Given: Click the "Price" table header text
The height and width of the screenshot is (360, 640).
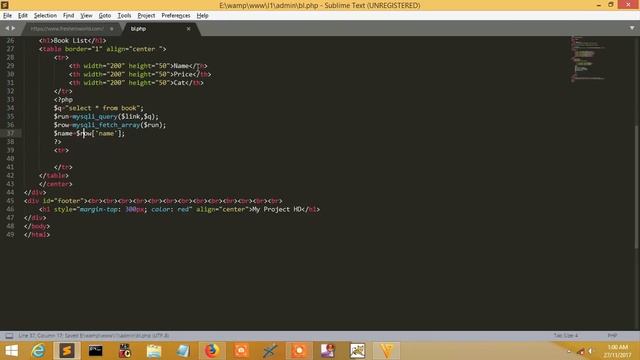Looking at the screenshot, I should (x=183, y=74).
